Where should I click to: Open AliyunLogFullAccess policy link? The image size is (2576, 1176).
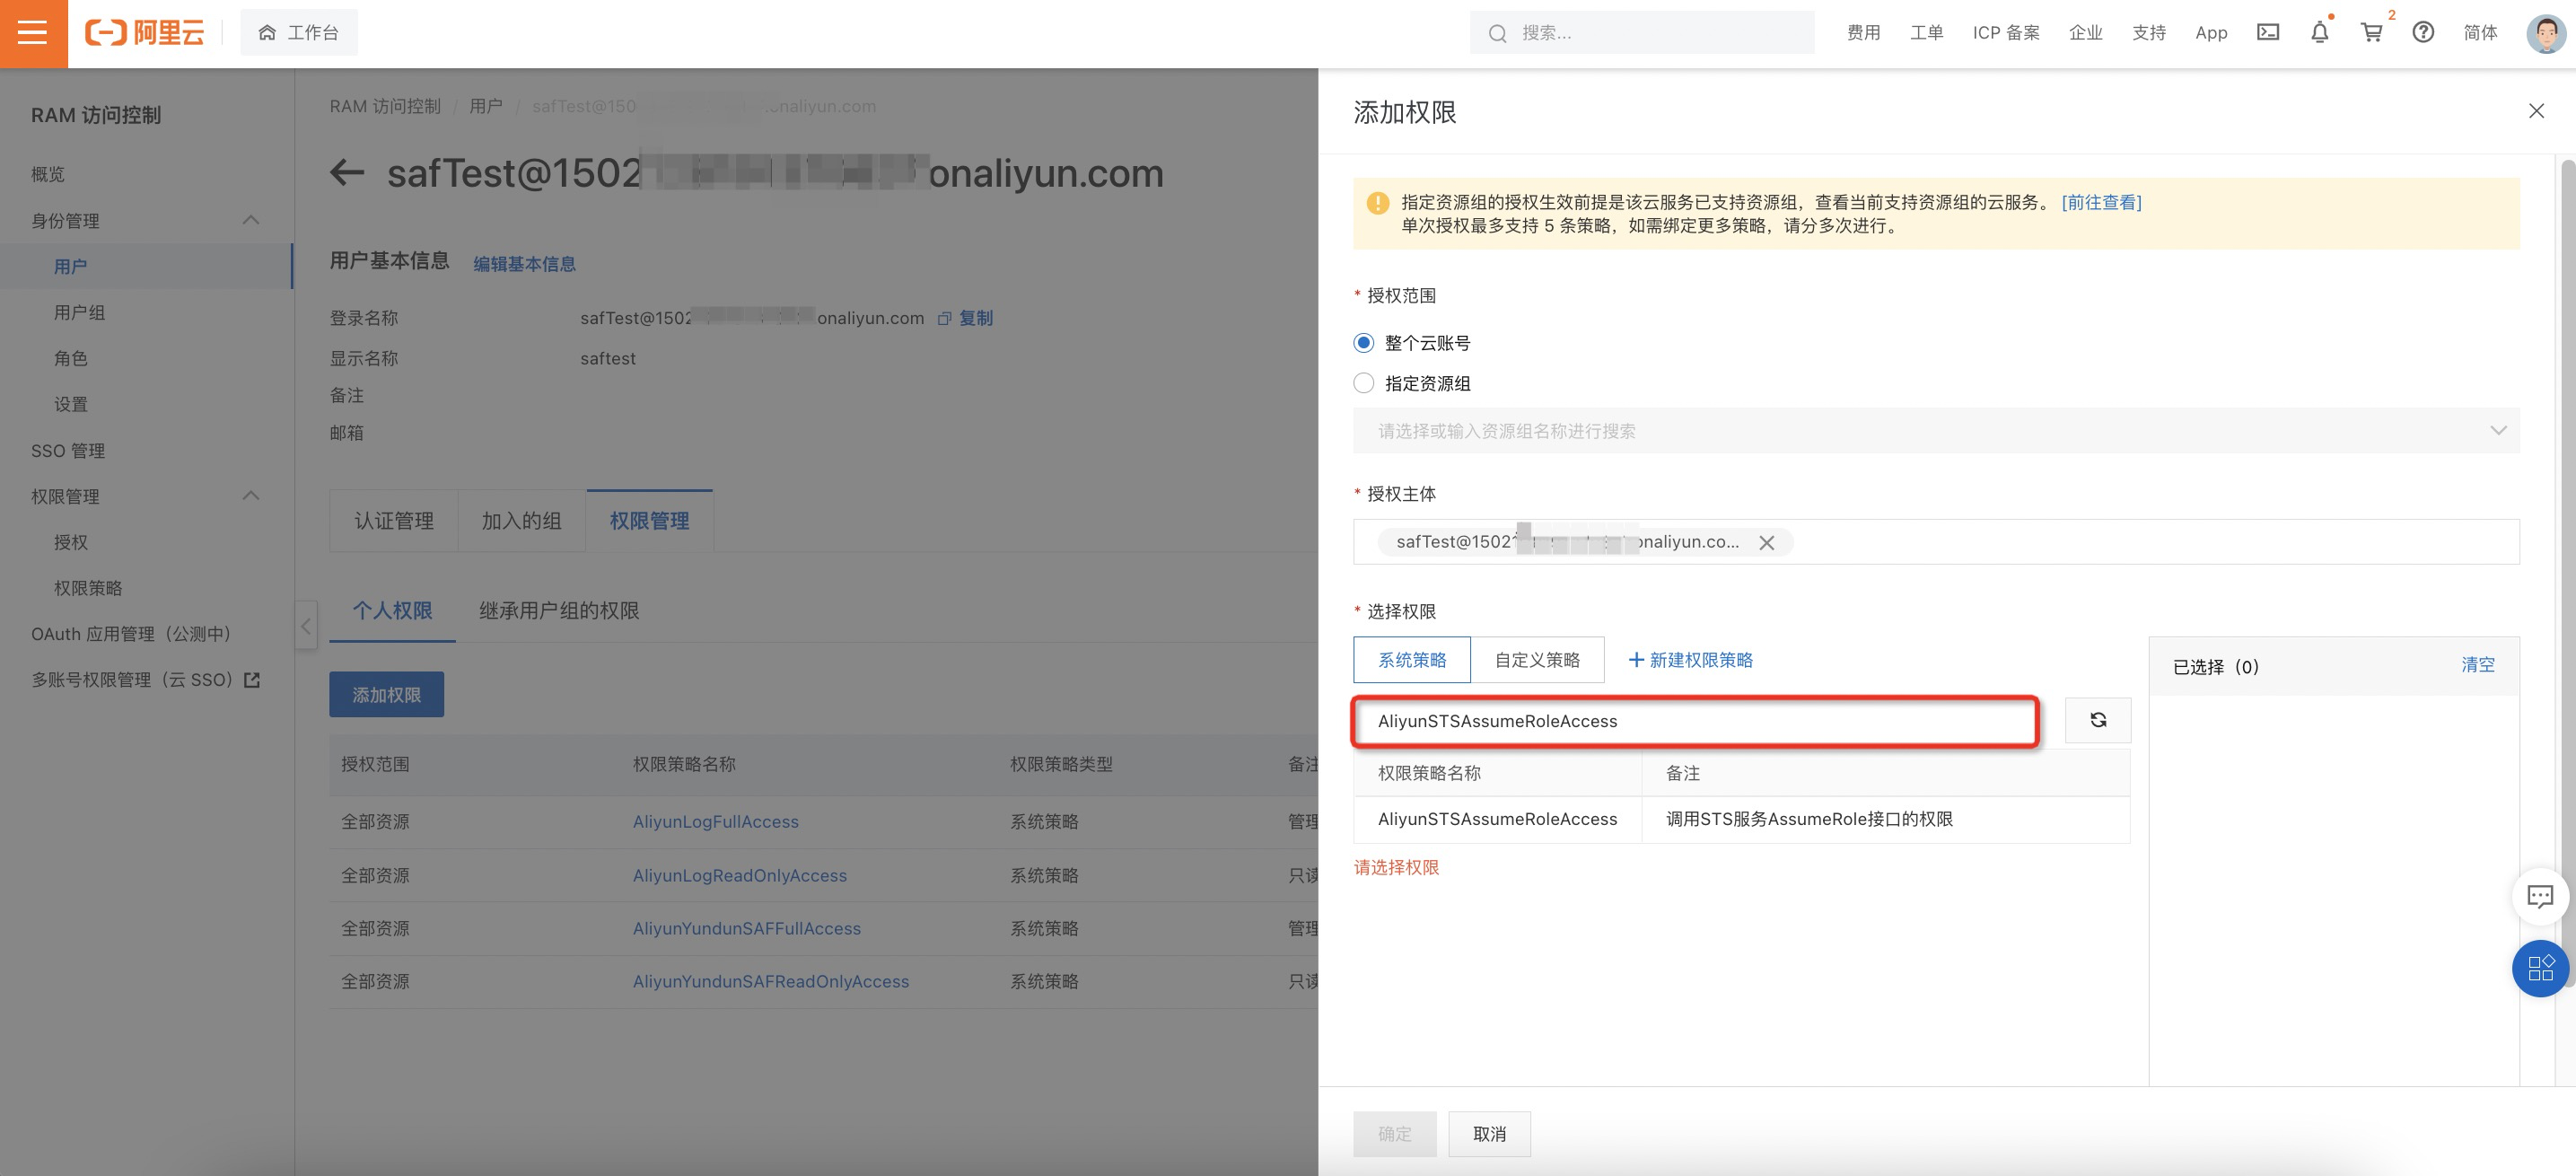tap(715, 822)
